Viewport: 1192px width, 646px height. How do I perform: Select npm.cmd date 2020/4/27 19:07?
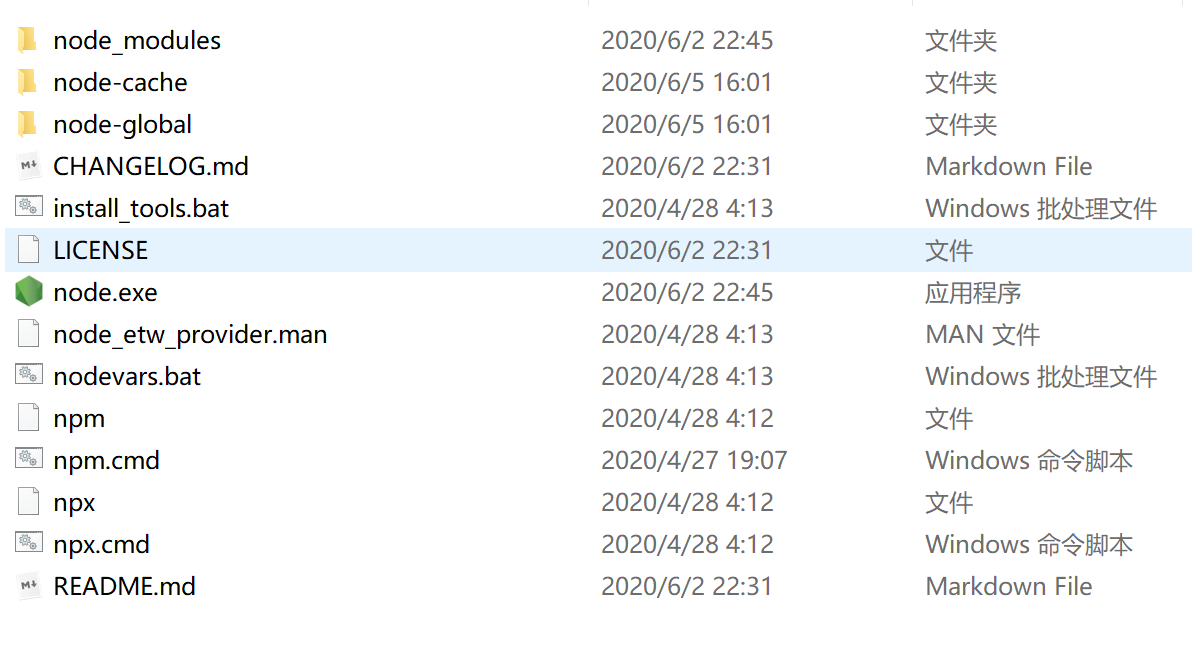click(x=694, y=460)
